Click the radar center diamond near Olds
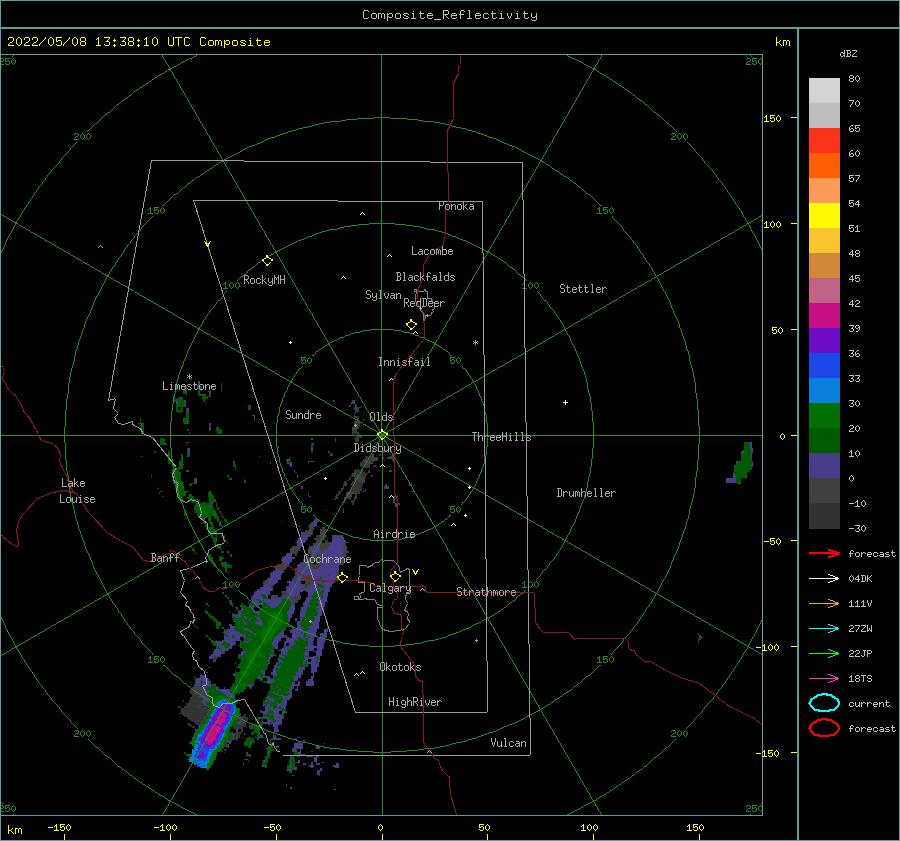 click(382, 435)
